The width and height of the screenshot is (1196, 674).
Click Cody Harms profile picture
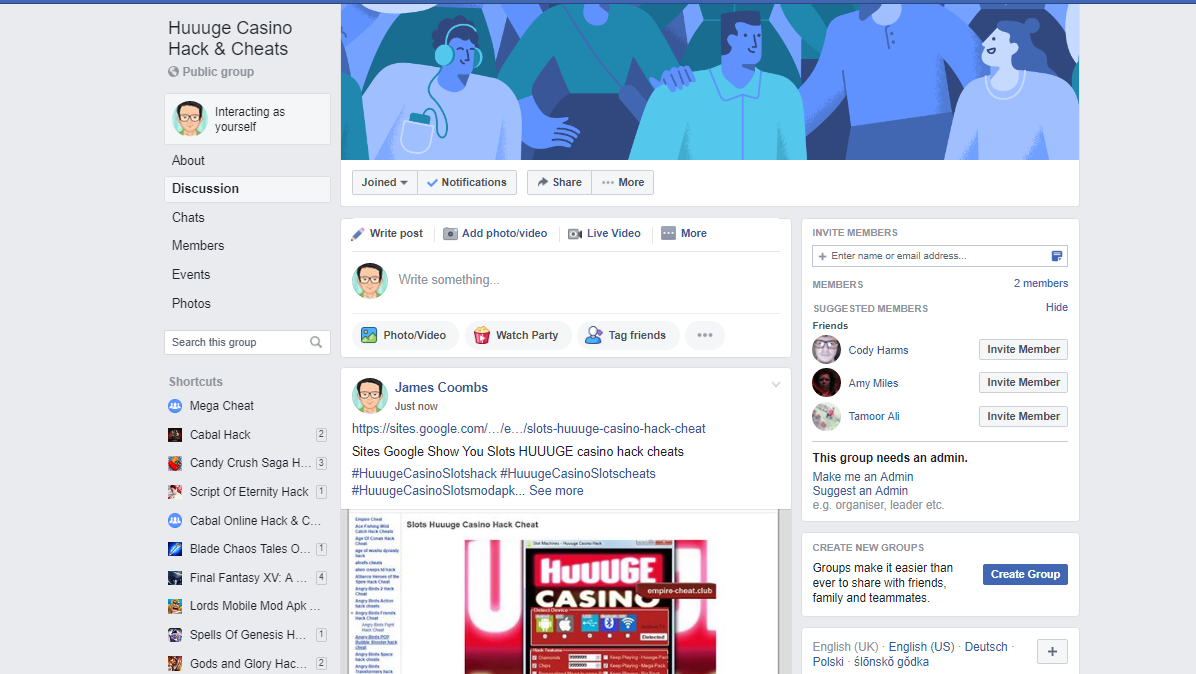(x=826, y=350)
